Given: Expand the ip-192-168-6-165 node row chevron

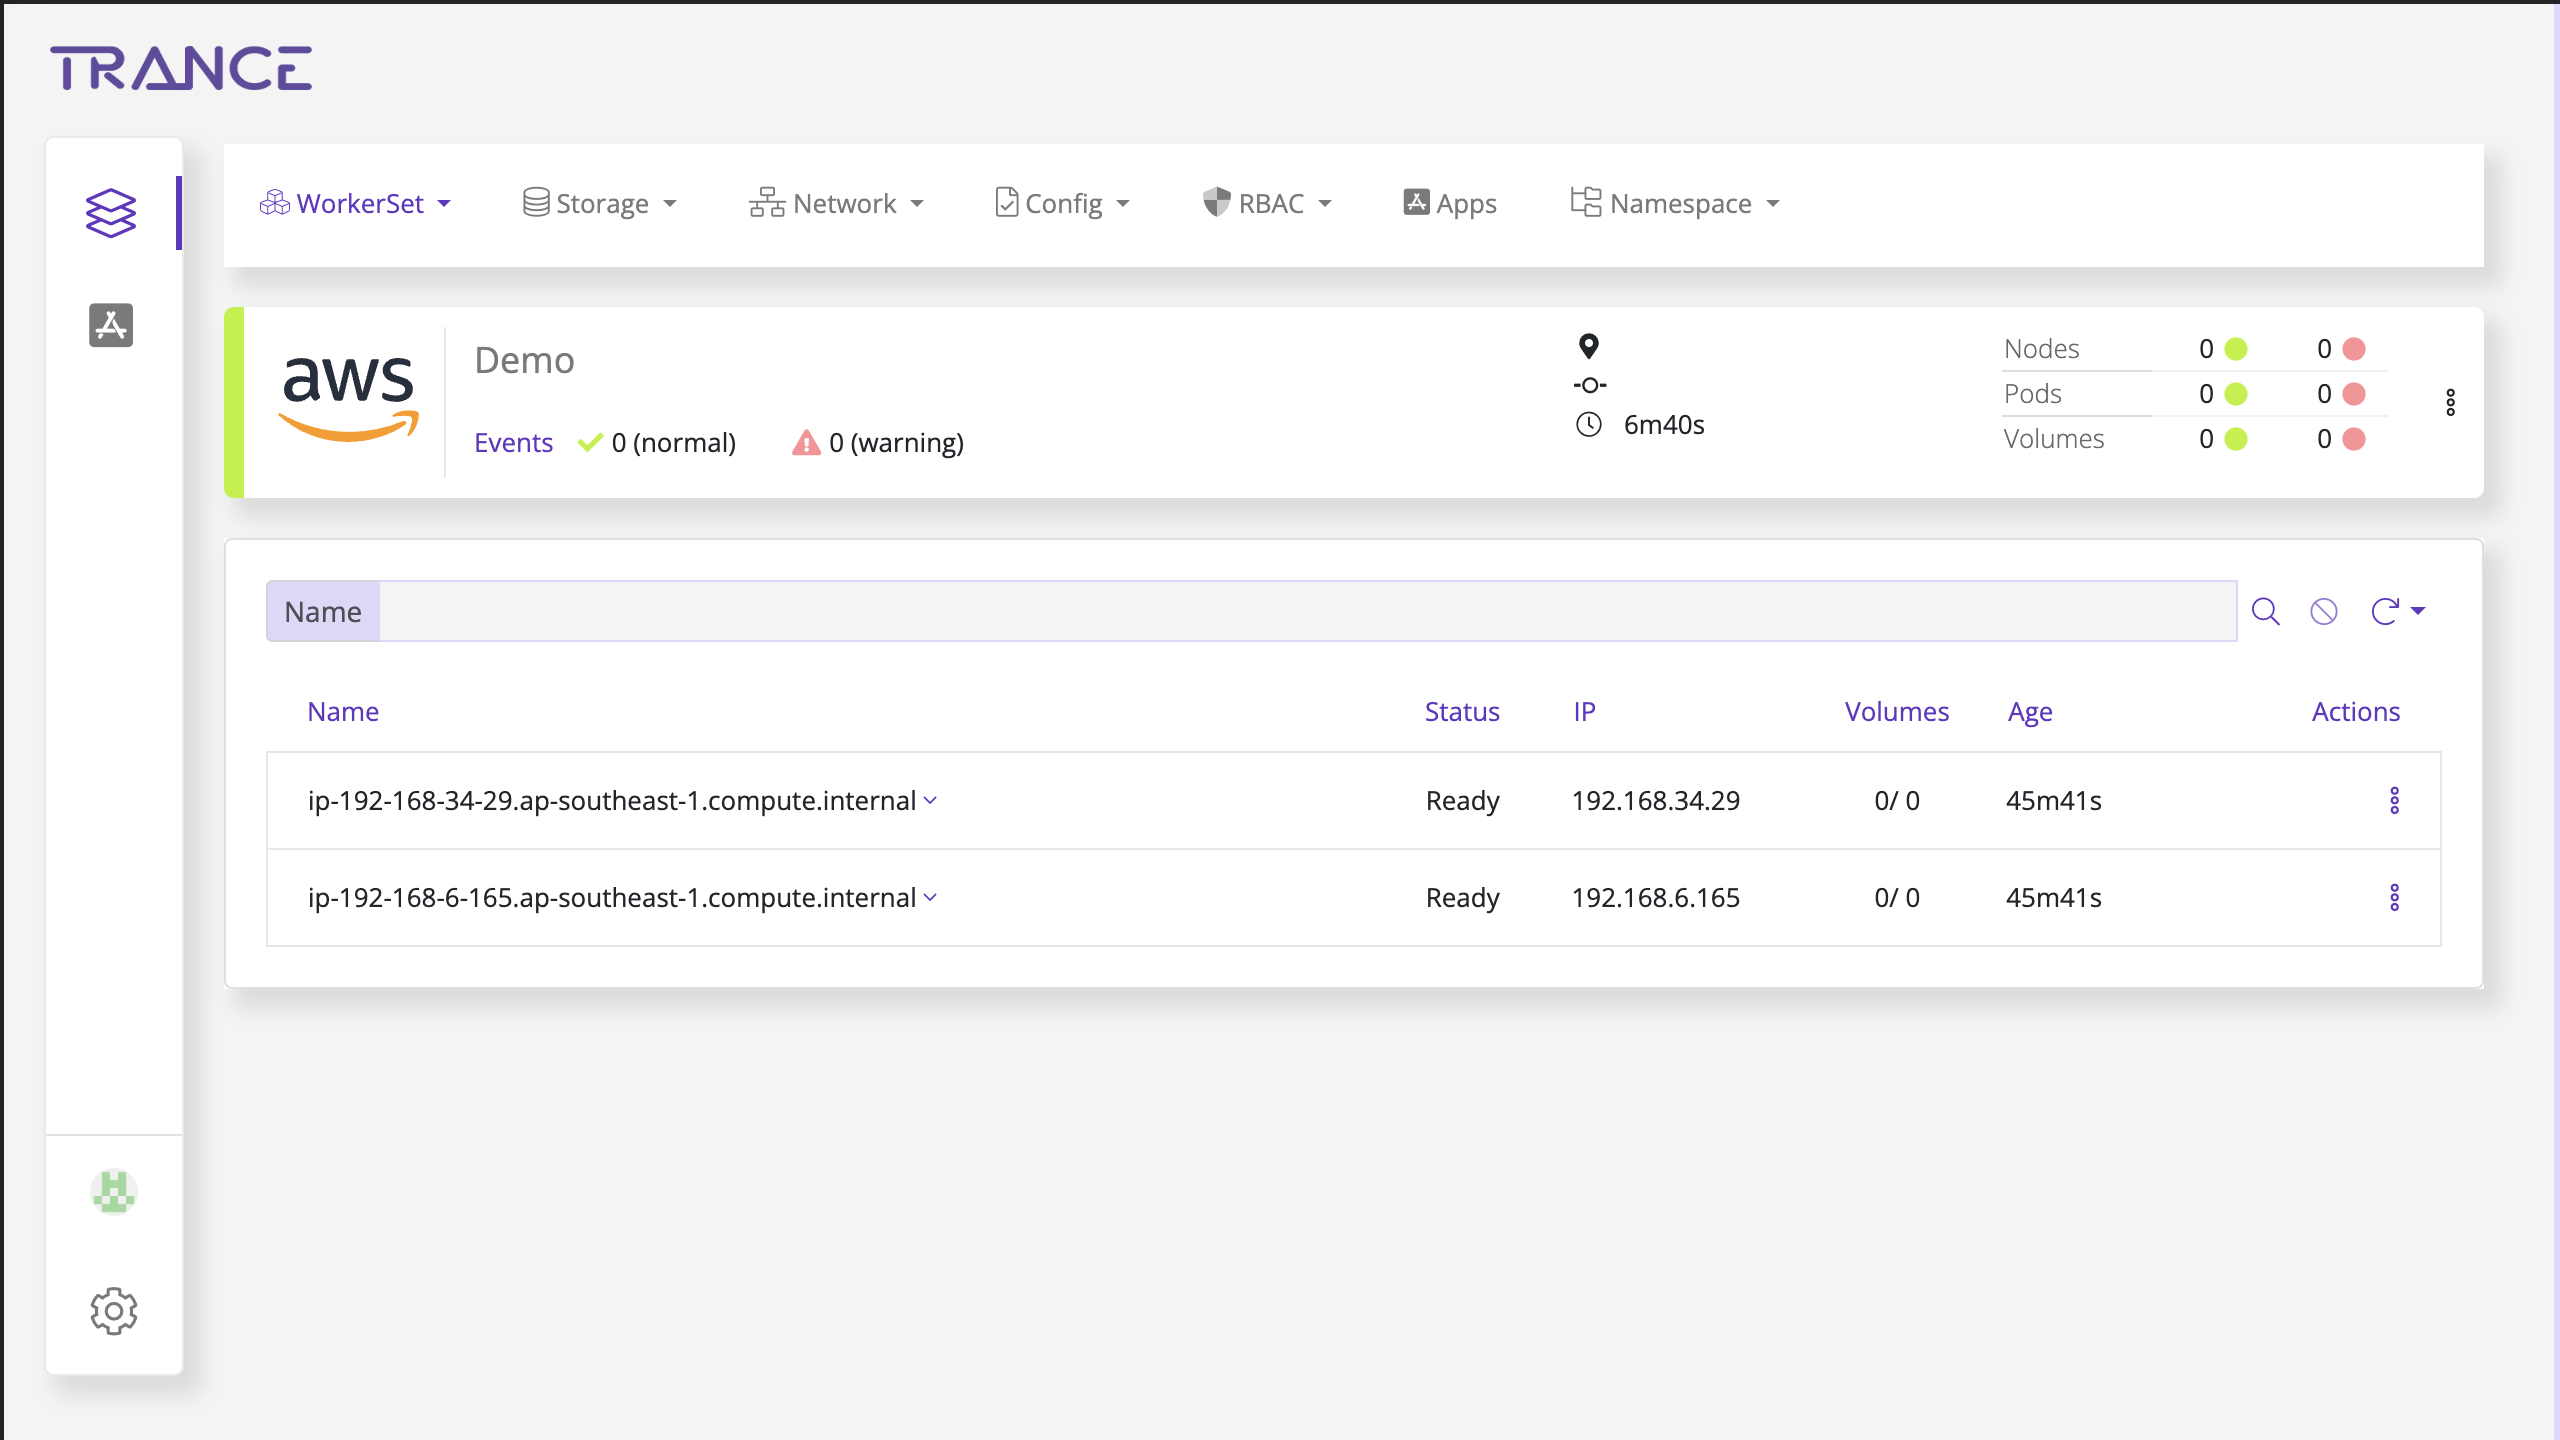Looking at the screenshot, I should [x=931, y=897].
